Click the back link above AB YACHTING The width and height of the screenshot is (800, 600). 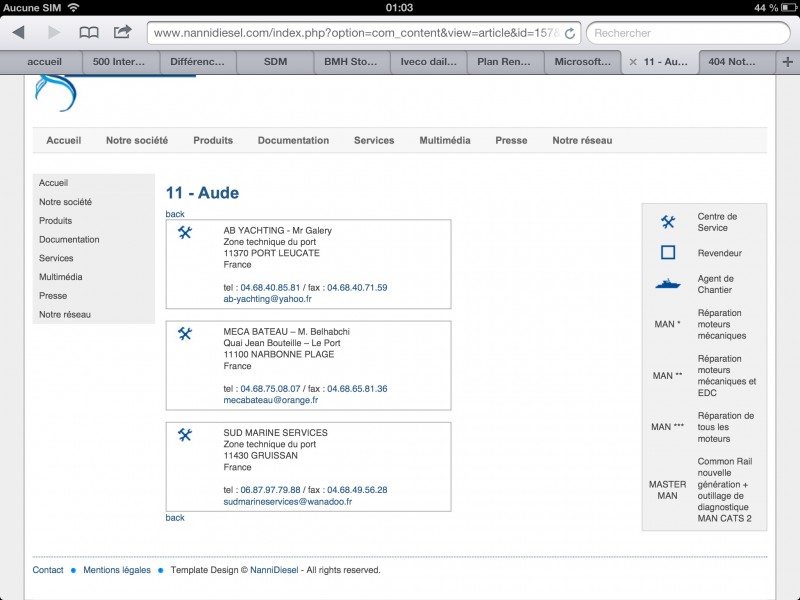coord(175,214)
